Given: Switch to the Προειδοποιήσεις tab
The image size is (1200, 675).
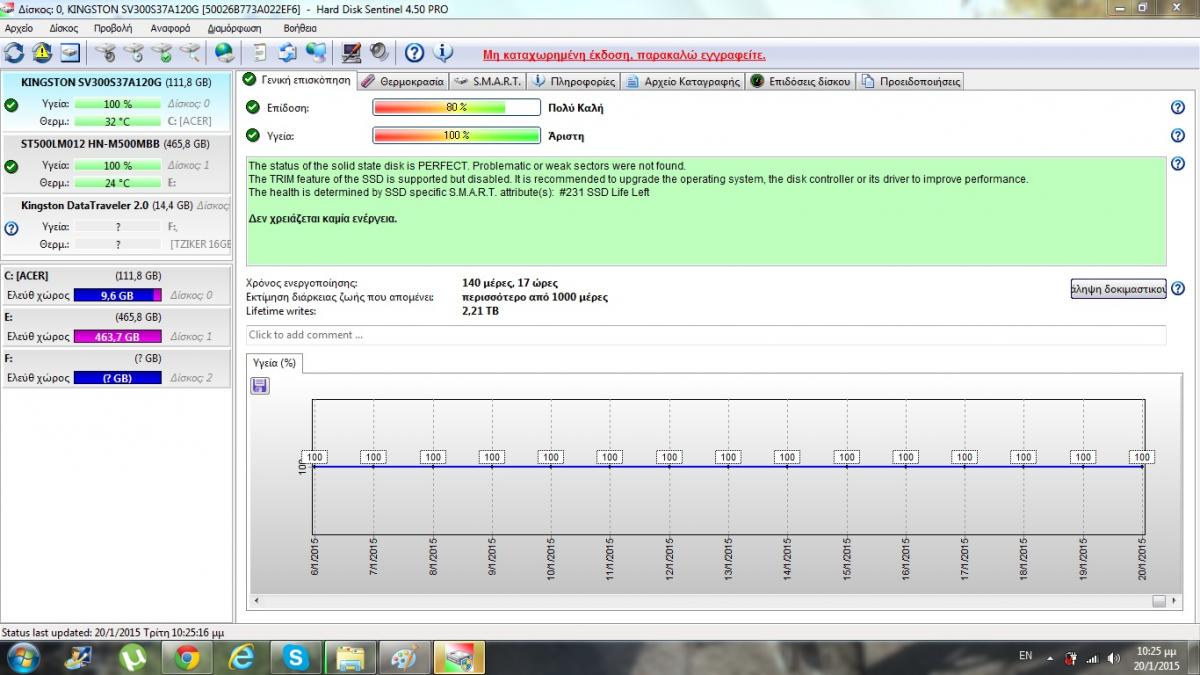Looking at the screenshot, I should pos(910,81).
